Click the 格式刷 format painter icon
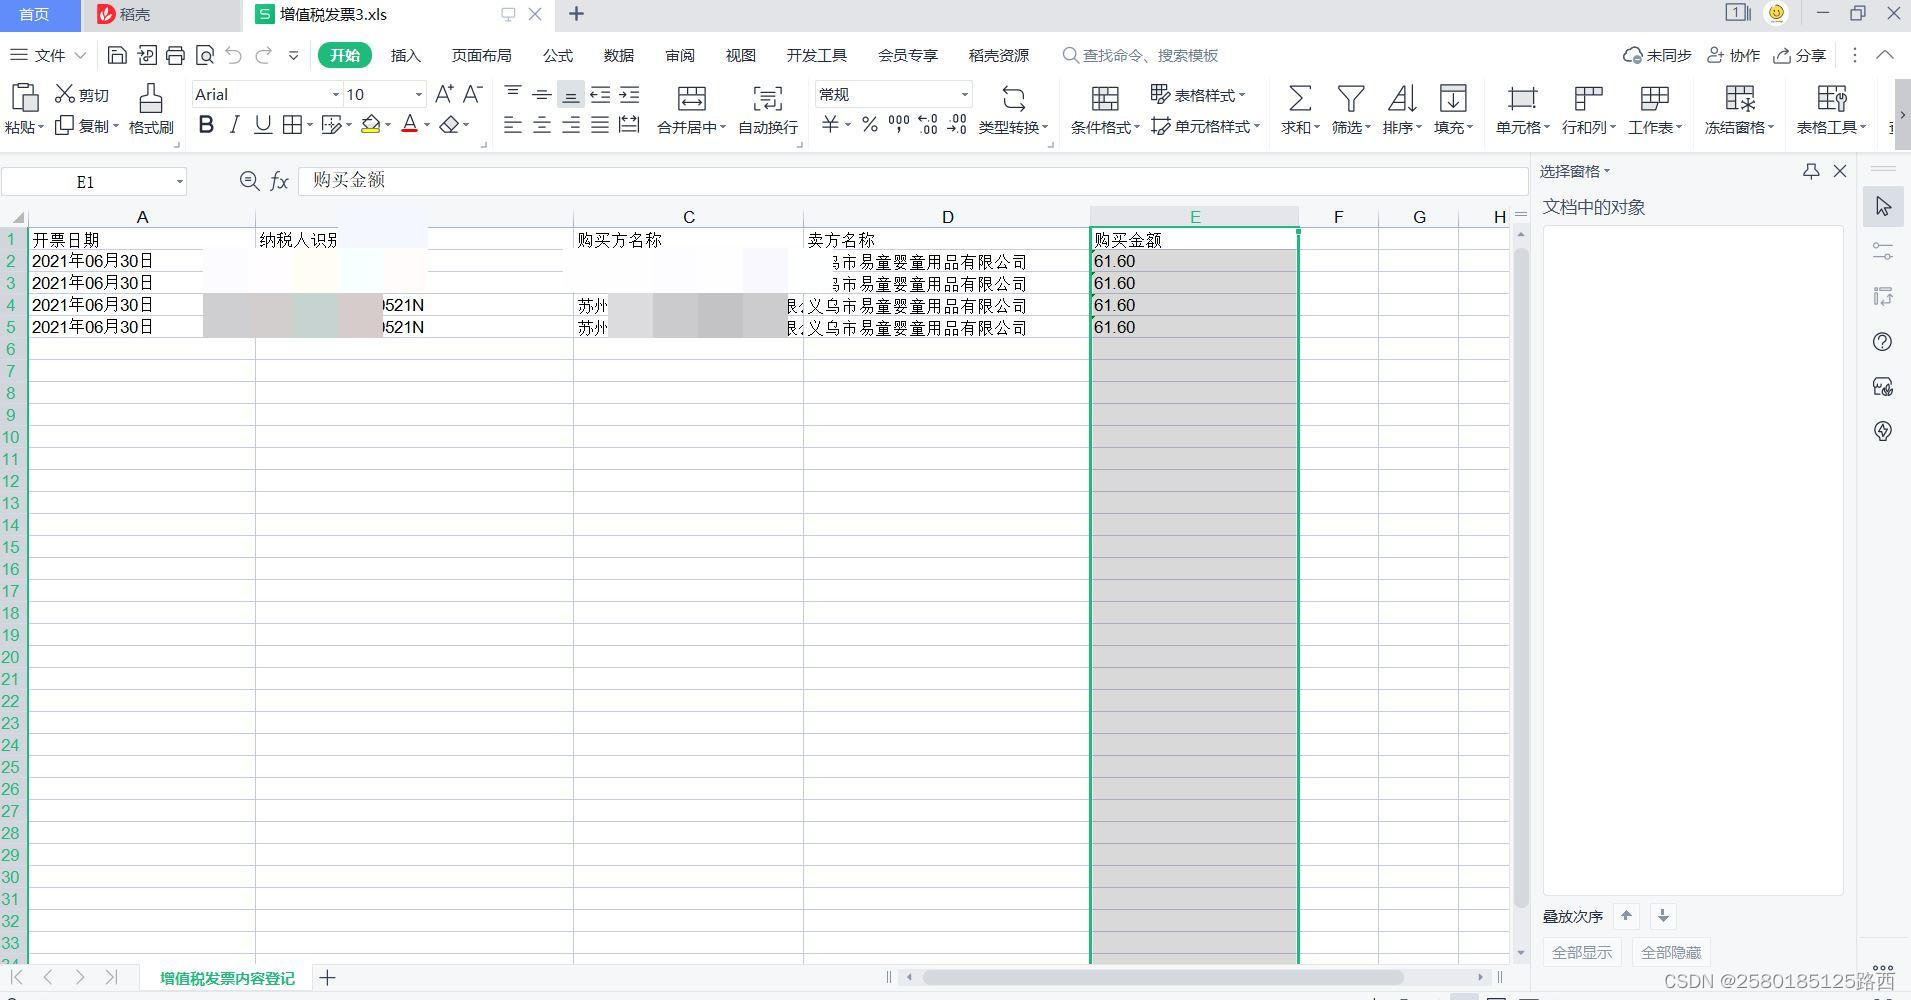The width and height of the screenshot is (1911, 1000). (151, 98)
